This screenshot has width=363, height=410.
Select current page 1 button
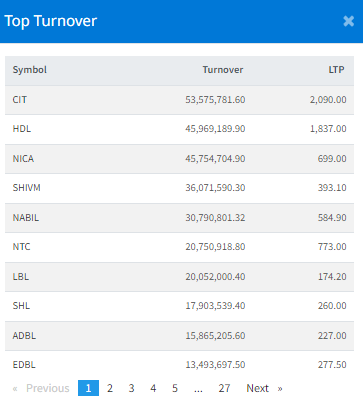(x=88, y=388)
